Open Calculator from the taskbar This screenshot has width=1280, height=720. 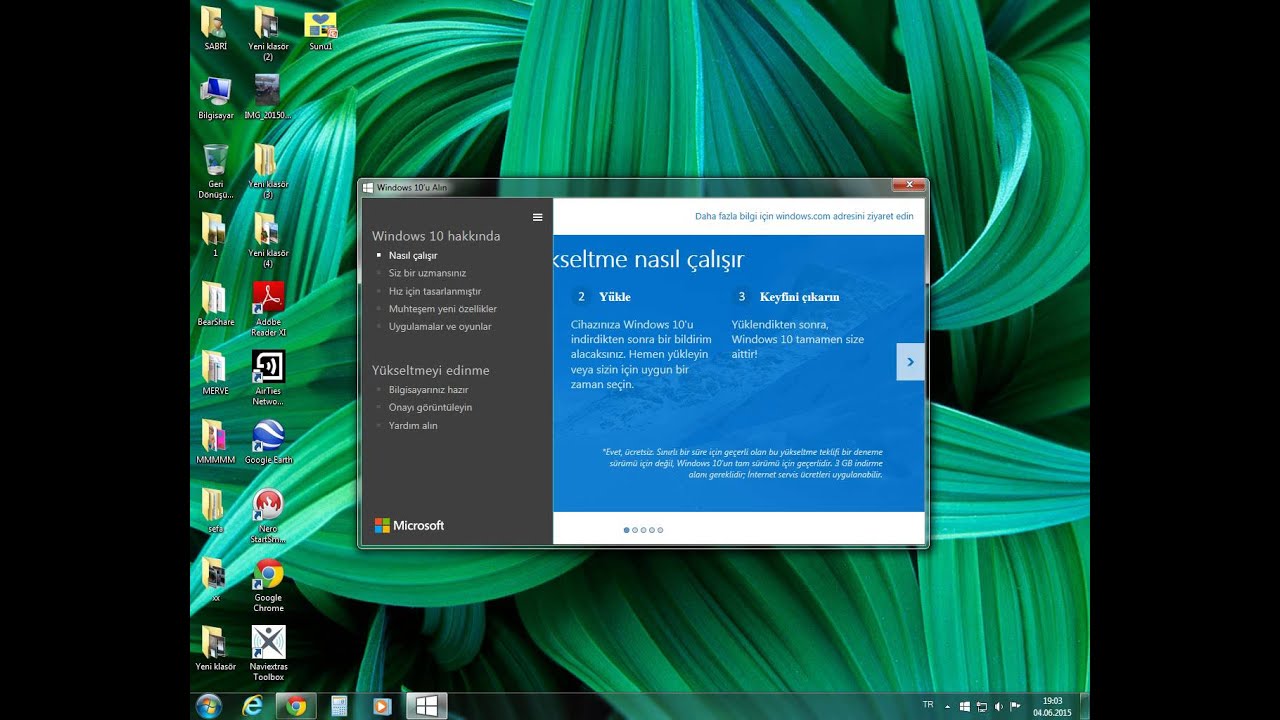pos(339,706)
